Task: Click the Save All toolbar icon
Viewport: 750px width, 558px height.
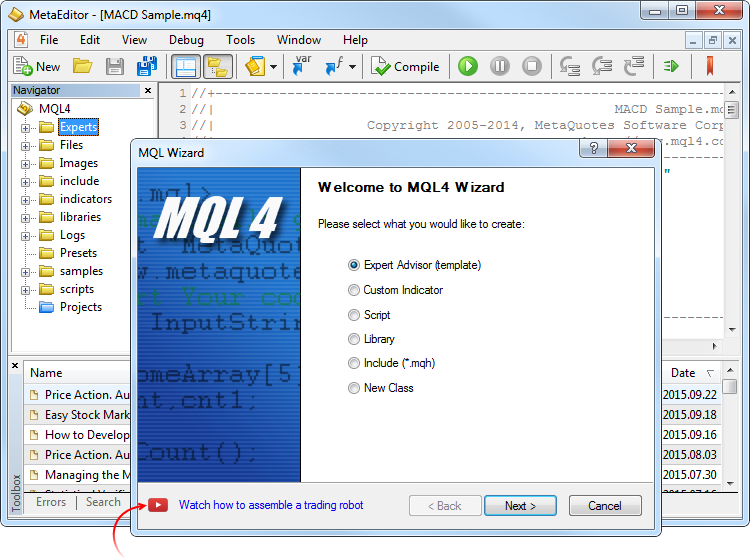Action: 147,67
